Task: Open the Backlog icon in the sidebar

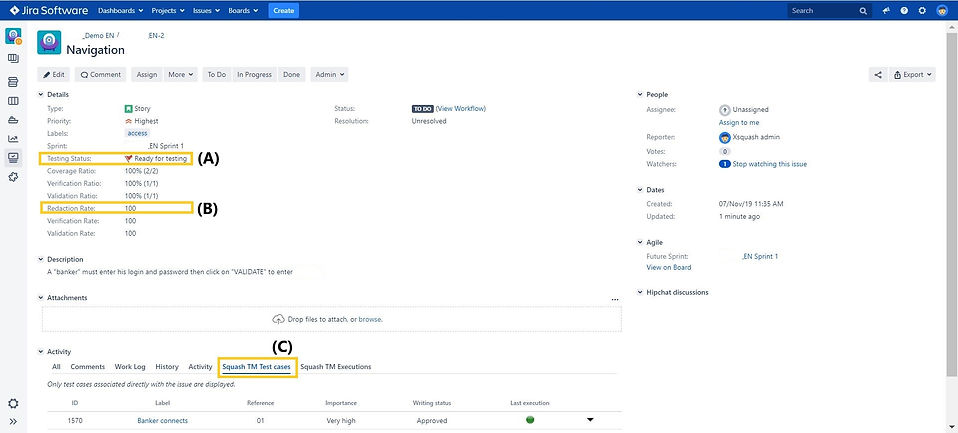Action: tap(13, 59)
